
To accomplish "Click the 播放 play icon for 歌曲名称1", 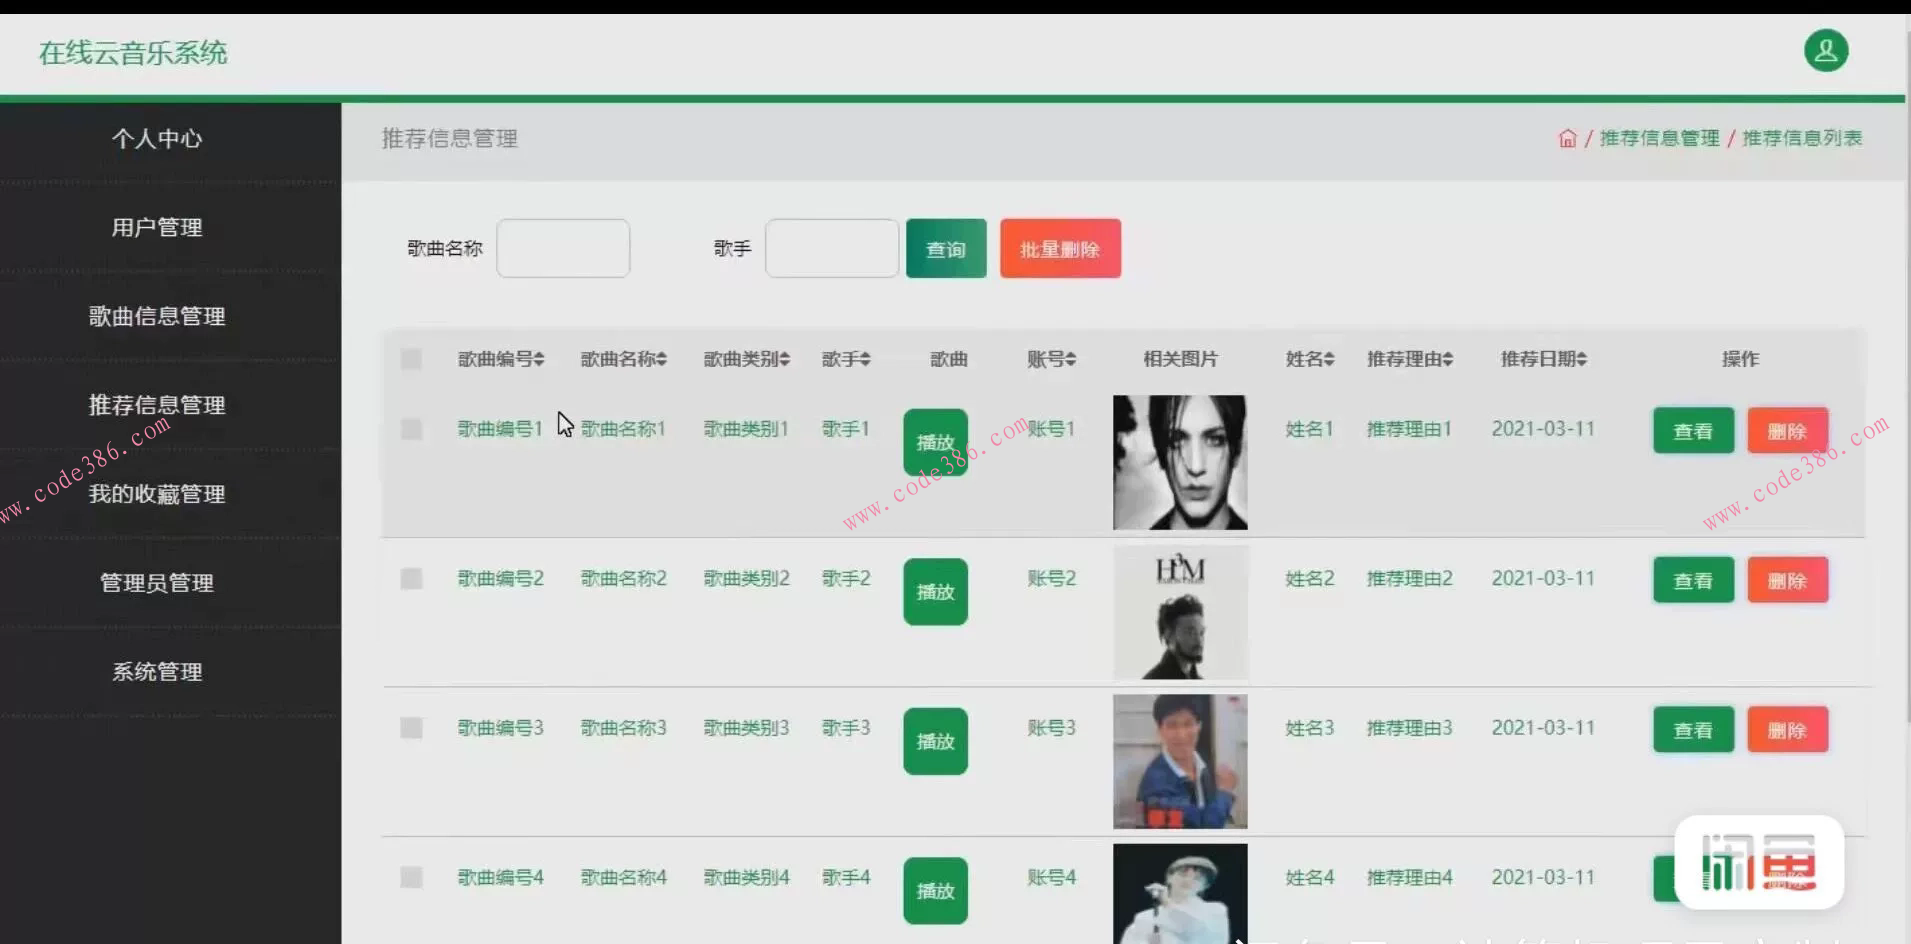I will click(935, 441).
